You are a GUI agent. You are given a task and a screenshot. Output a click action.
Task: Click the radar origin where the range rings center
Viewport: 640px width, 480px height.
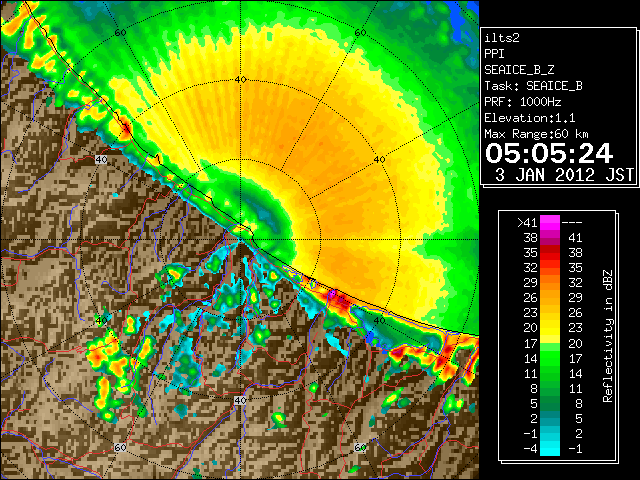241,240
